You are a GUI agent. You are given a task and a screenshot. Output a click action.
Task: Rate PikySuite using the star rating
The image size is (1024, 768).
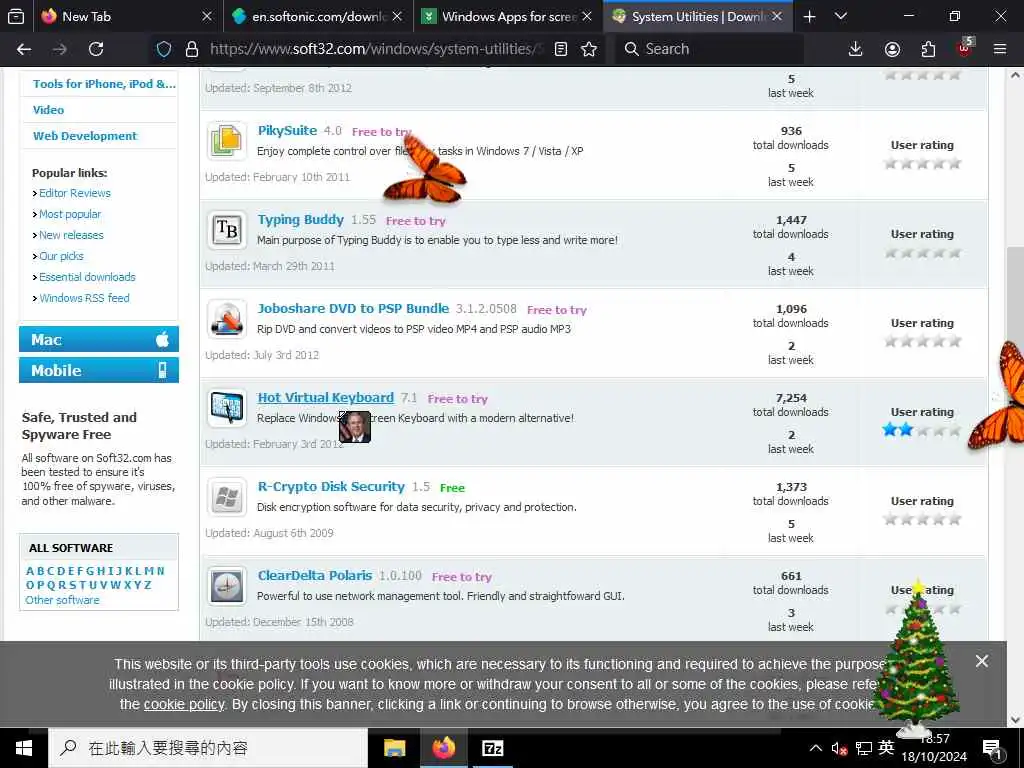pyautogui.click(x=922, y=163)
